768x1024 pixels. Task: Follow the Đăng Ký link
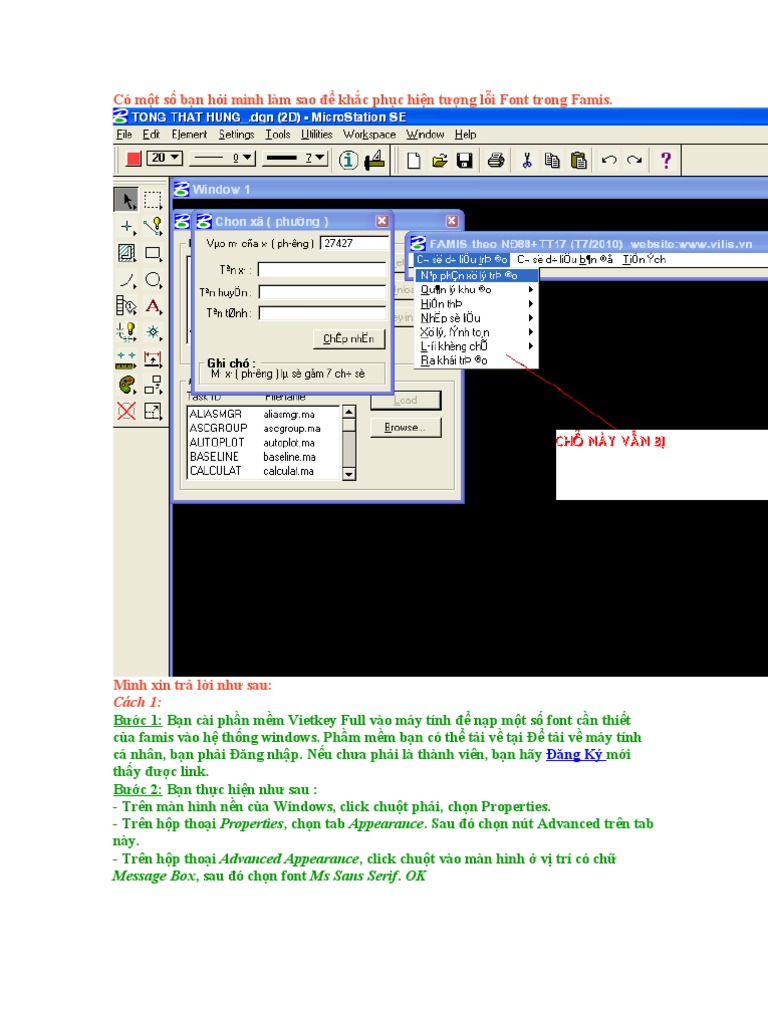click(575, 754)
